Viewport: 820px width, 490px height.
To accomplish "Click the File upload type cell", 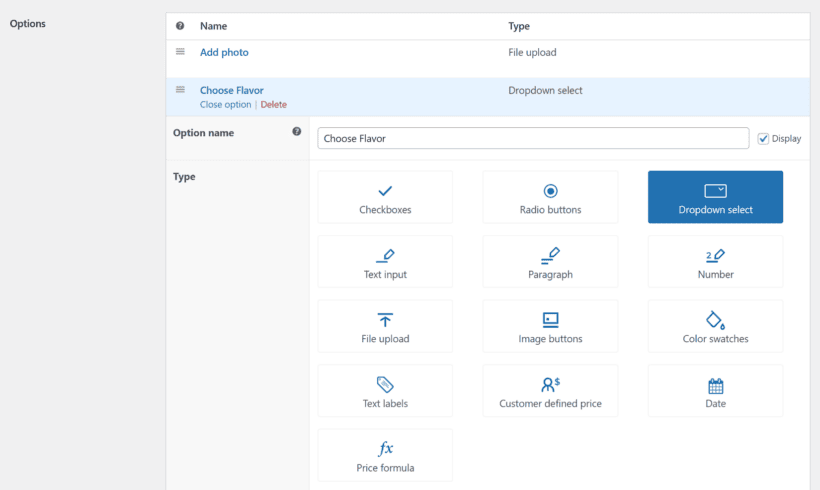I will pyautogui.click(x=532, y=52).
